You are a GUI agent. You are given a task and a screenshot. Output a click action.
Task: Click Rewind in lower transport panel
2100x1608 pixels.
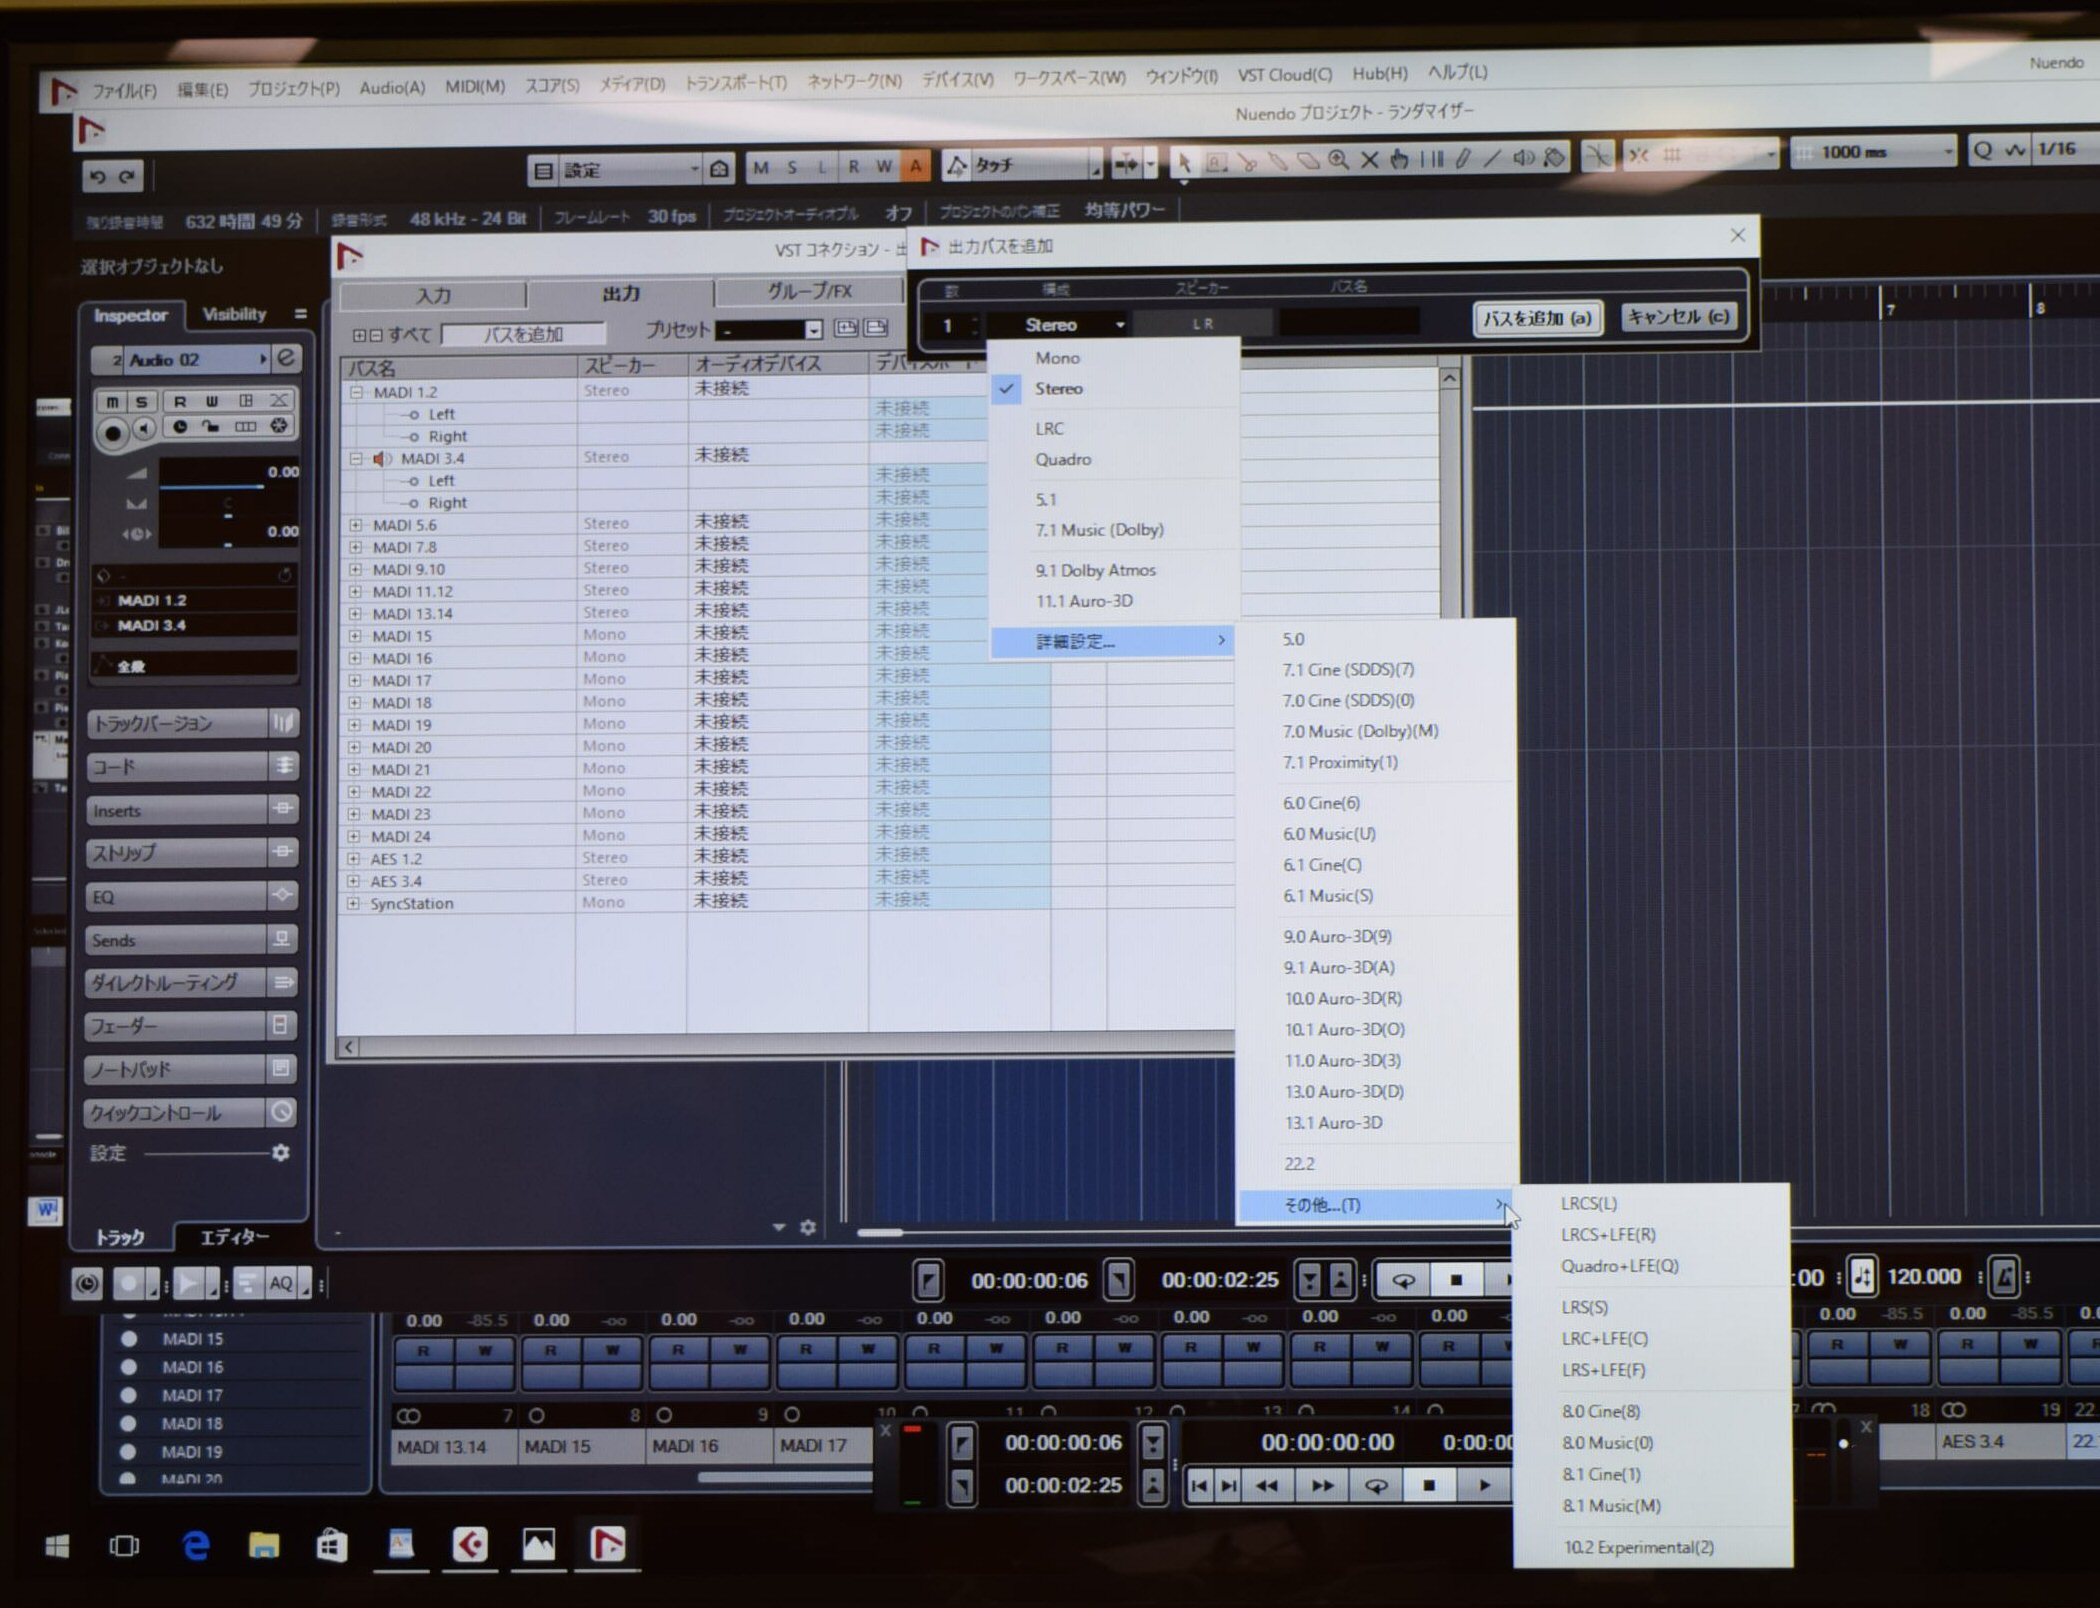(1267, 1486)
